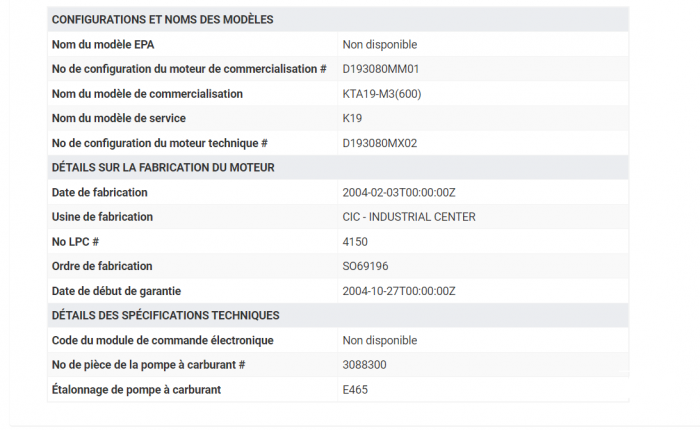This screenshot has width=700, height=430.
Task: Click the DÉTAILS DES SPÉCIFICATIONS TECHNIQUES header
Action: 166,315
